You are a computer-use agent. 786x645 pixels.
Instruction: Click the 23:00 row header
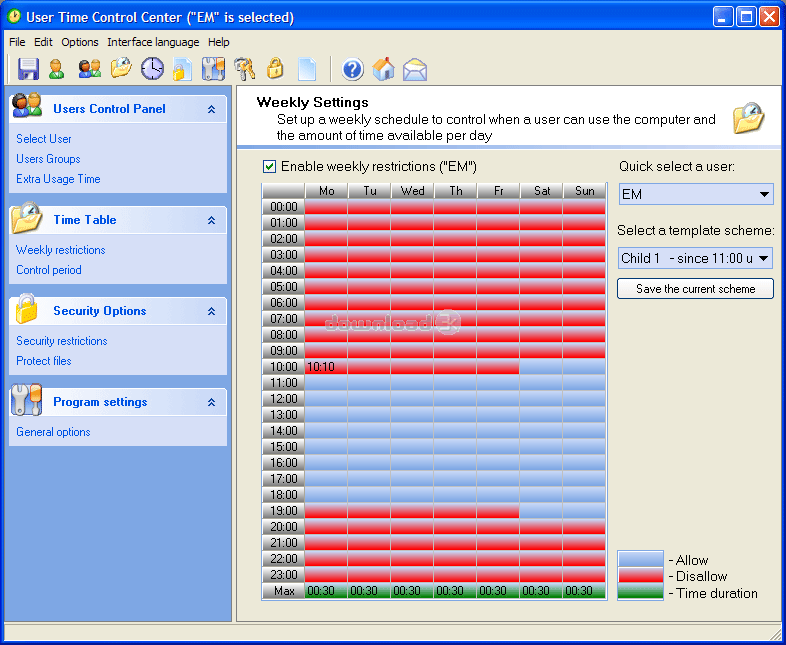coord(283,575)
